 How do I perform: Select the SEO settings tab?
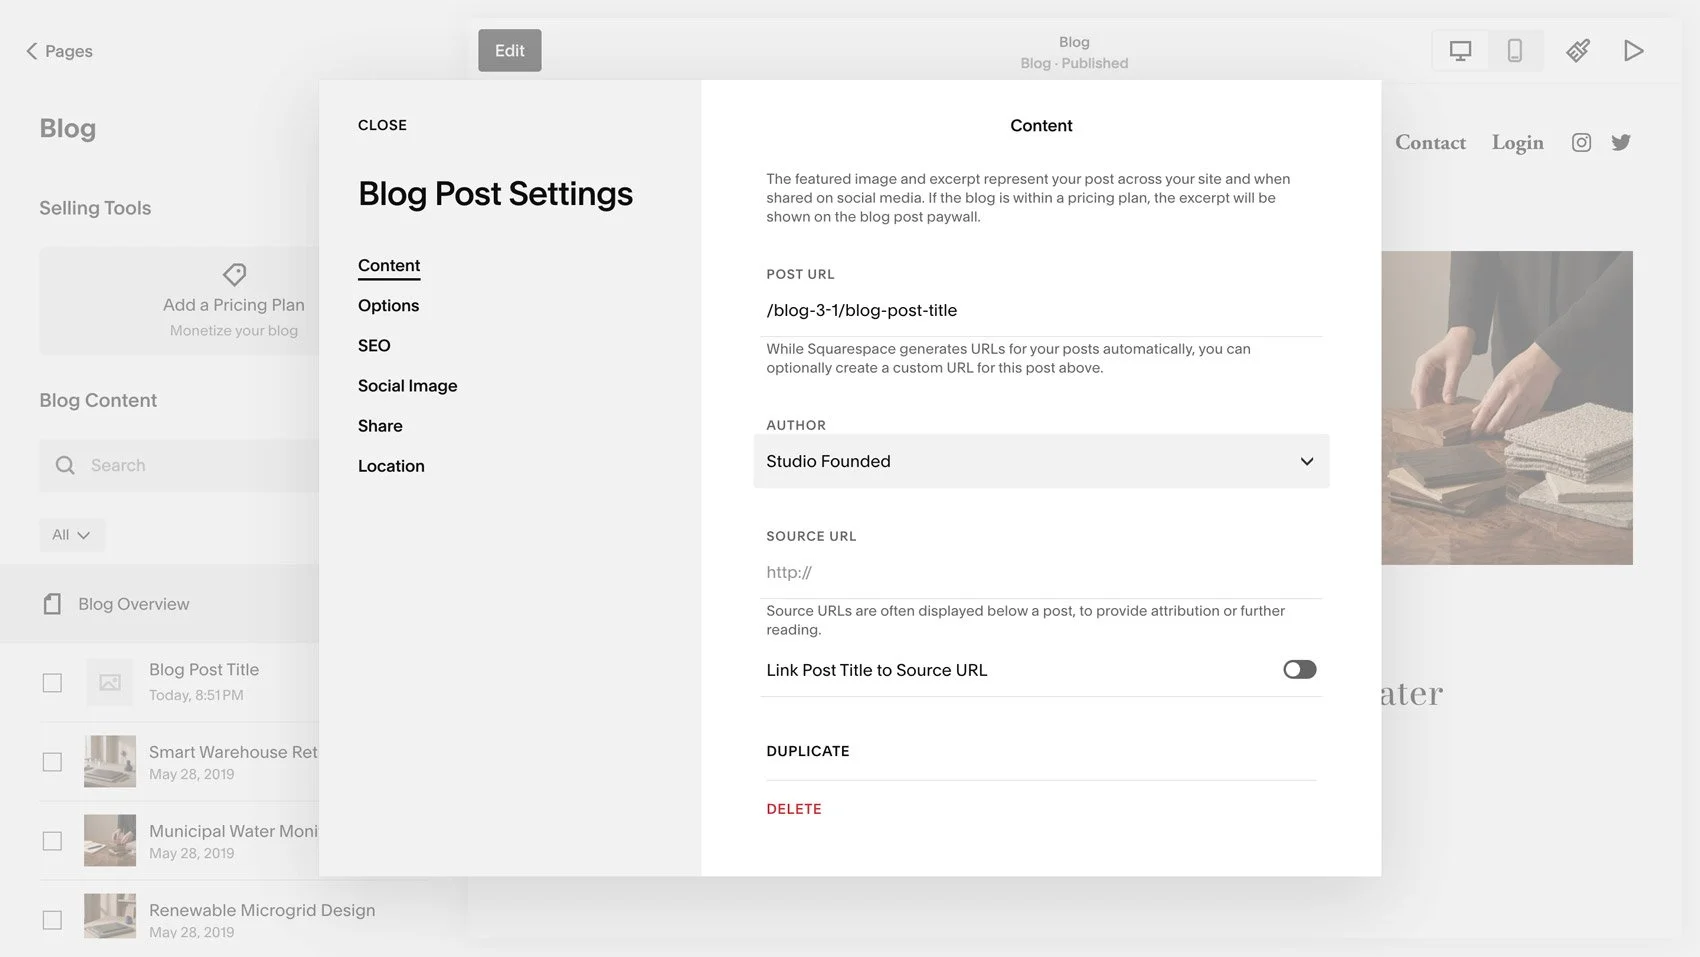coord(374,346)
